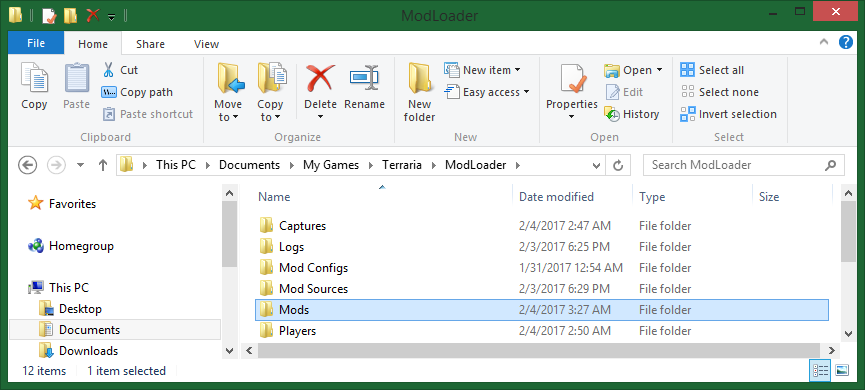Click Copy path in the ribbon

(x=137, y=92)
